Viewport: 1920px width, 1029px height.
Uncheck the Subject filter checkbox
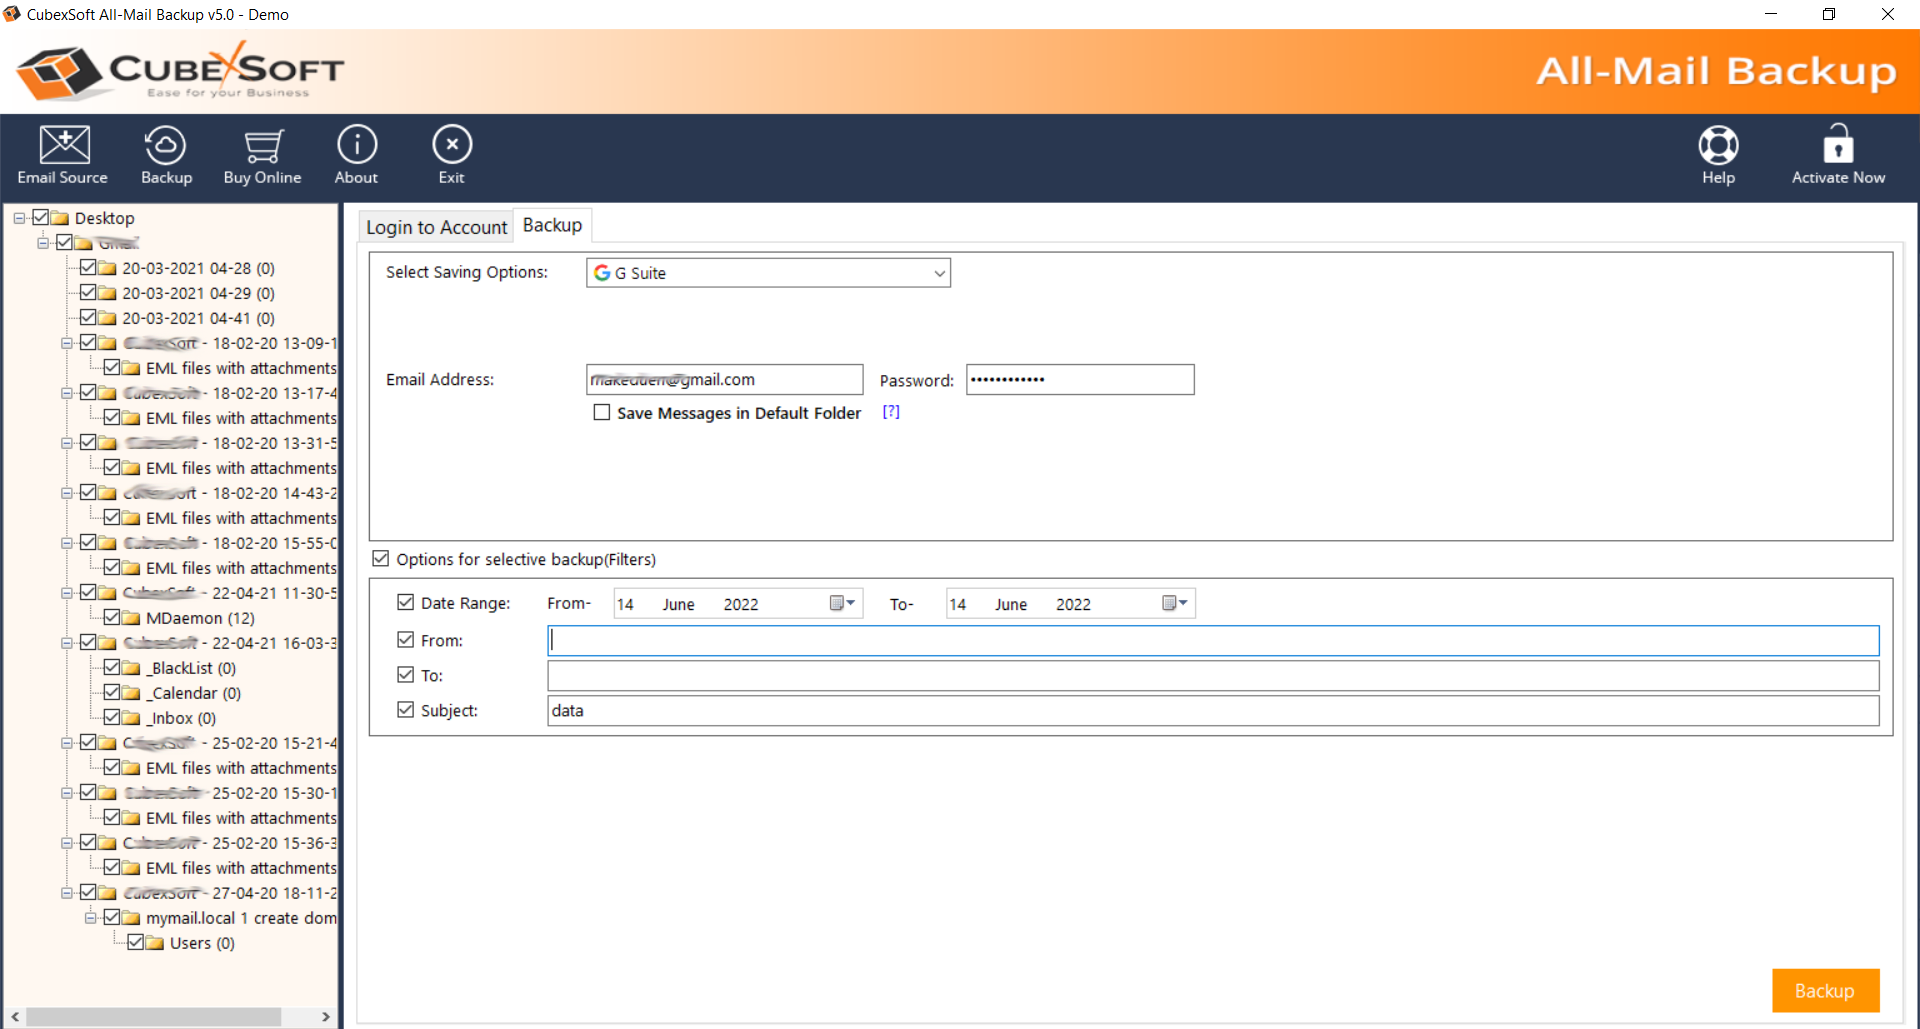click(405, 709)
